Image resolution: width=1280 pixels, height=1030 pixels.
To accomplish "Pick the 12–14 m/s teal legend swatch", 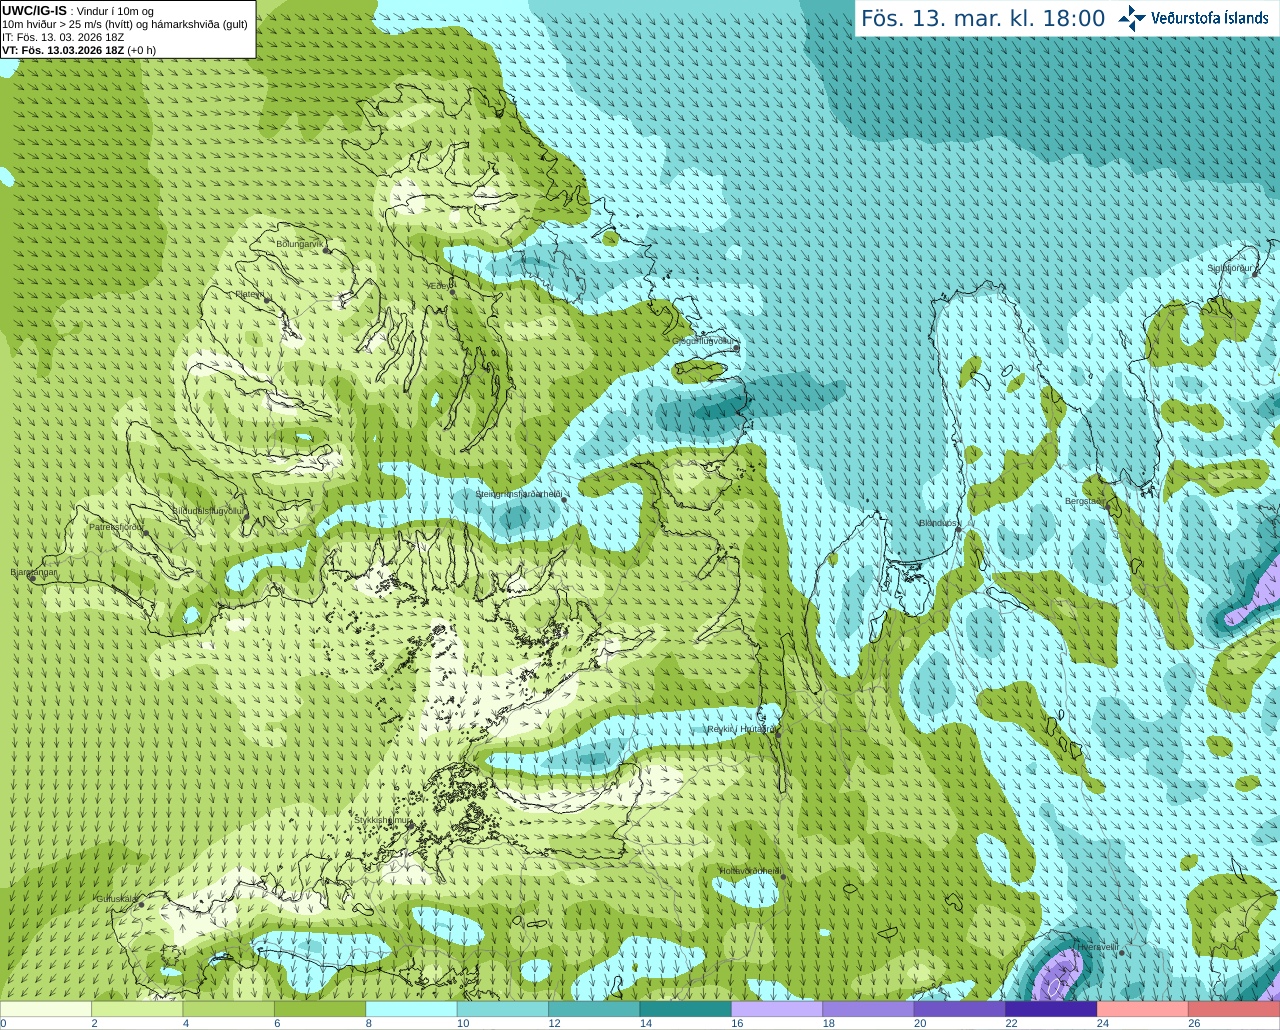I will (x=594, y=1009).
